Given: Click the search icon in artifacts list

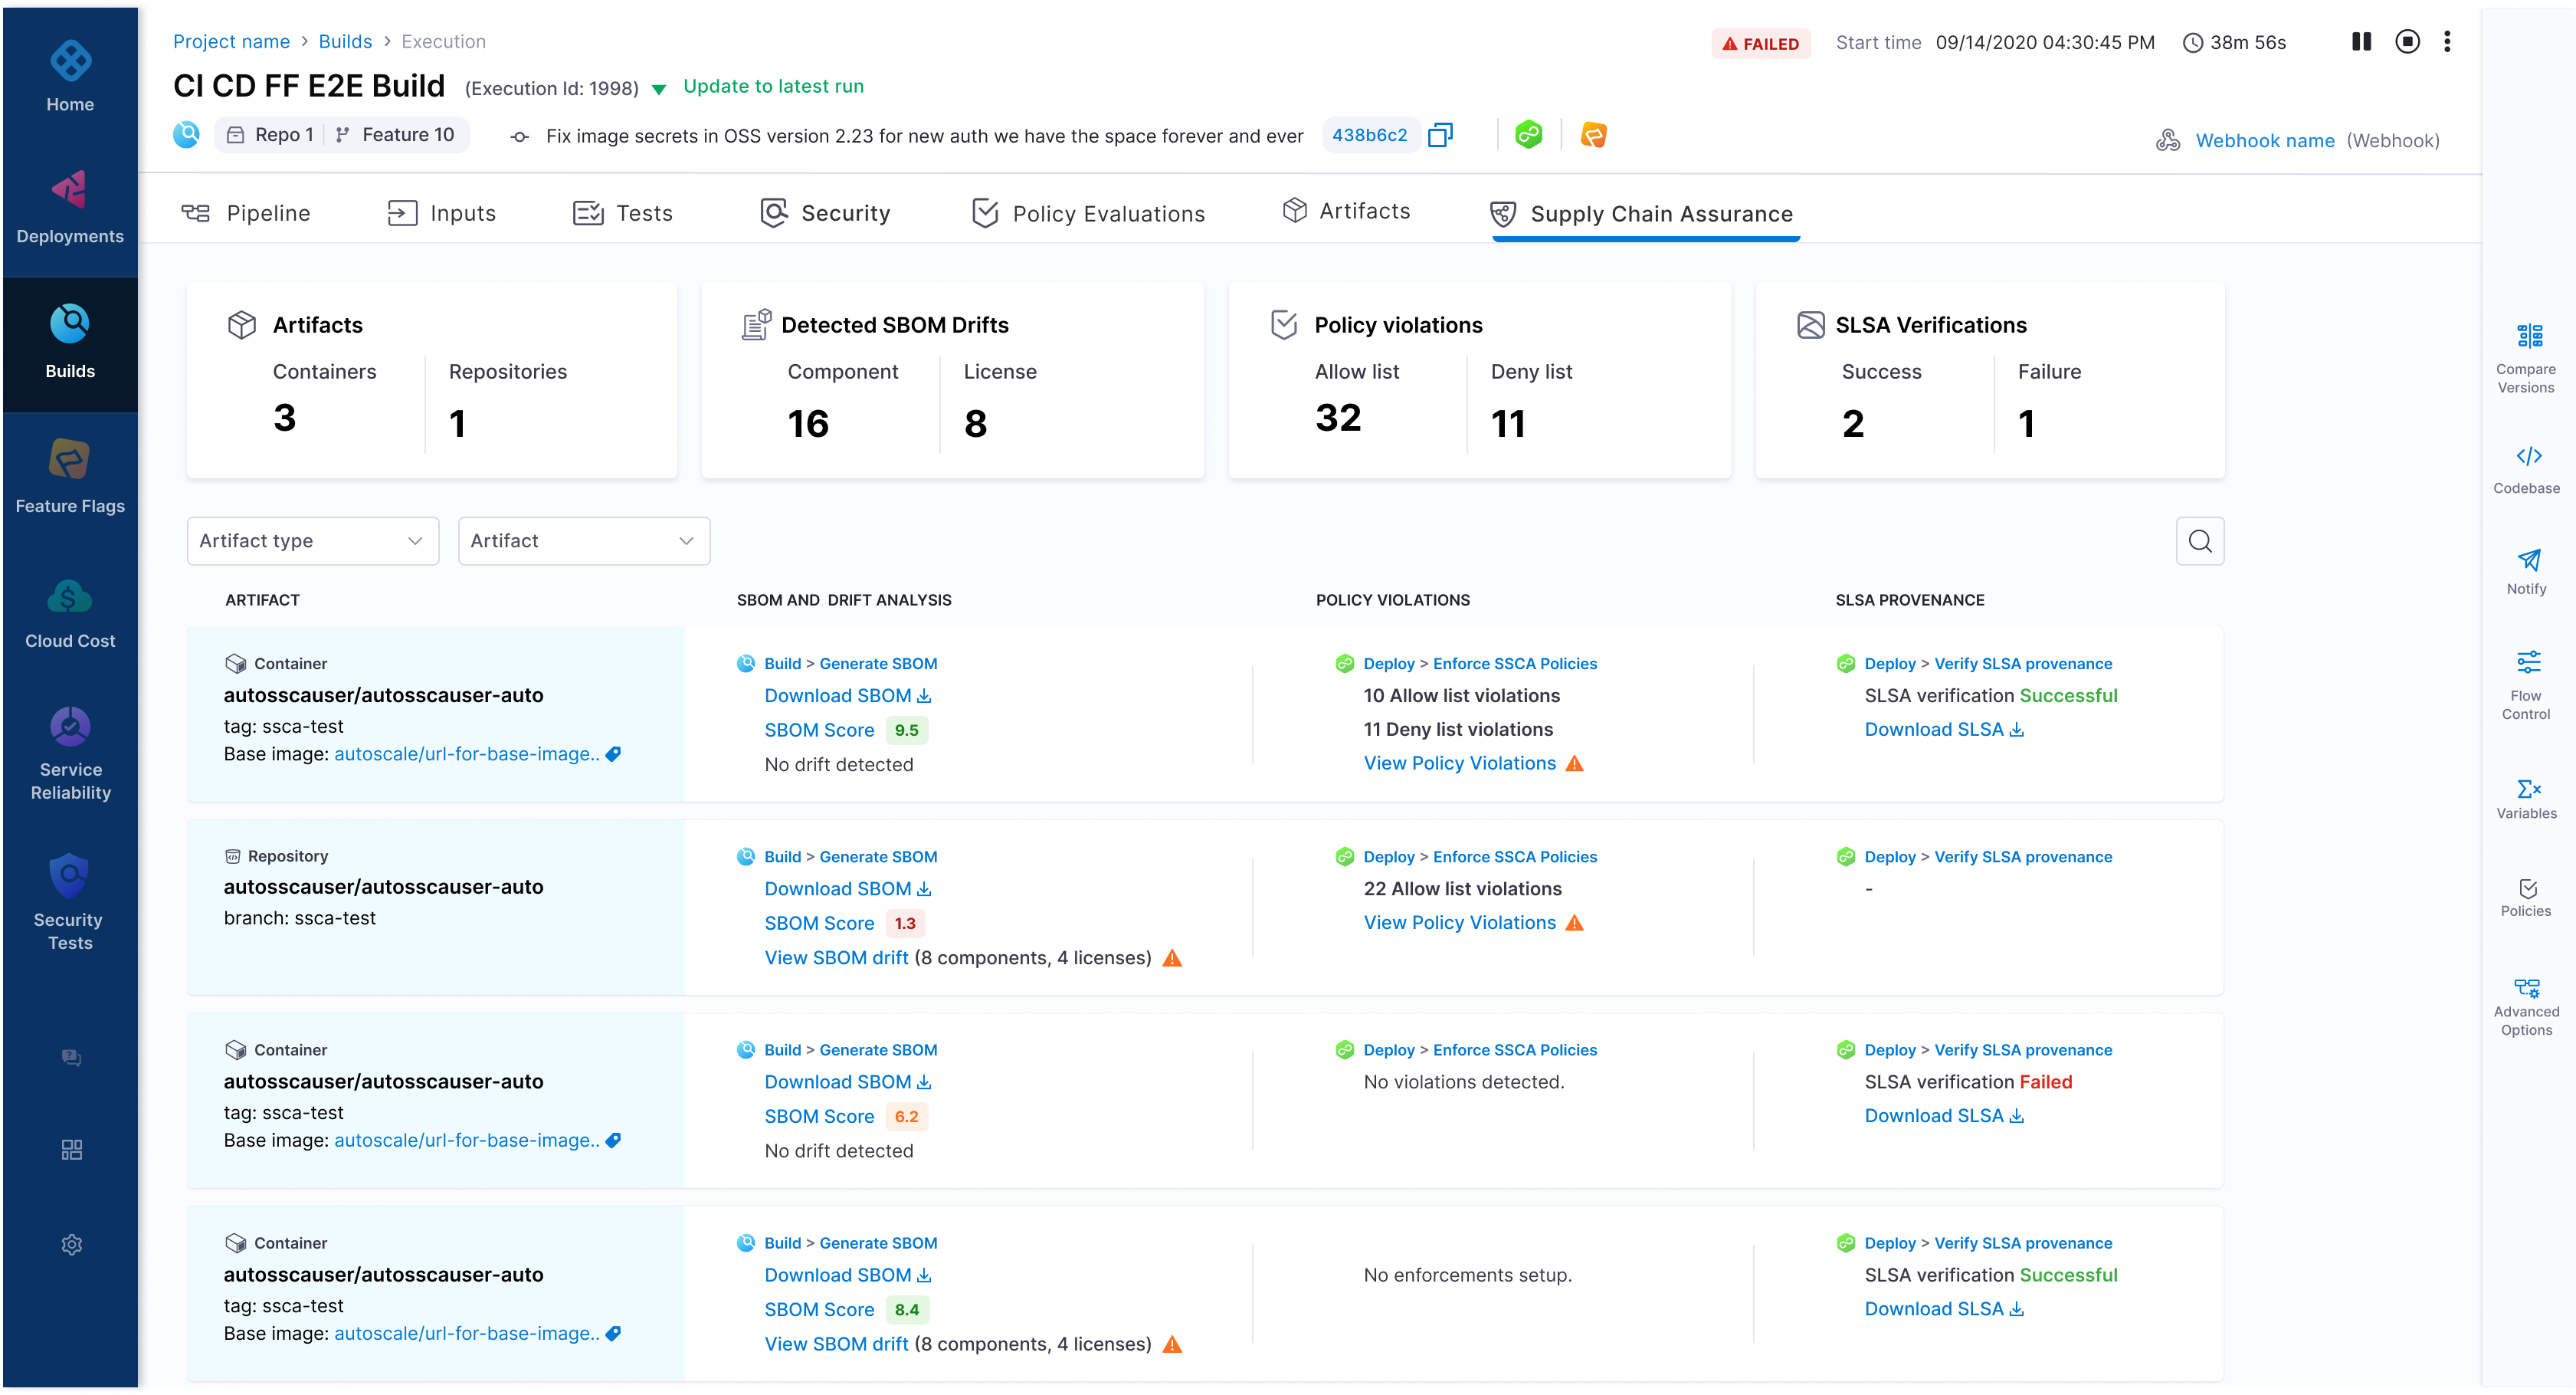Looking at the screenshot, I should [x=2200, y=540].
